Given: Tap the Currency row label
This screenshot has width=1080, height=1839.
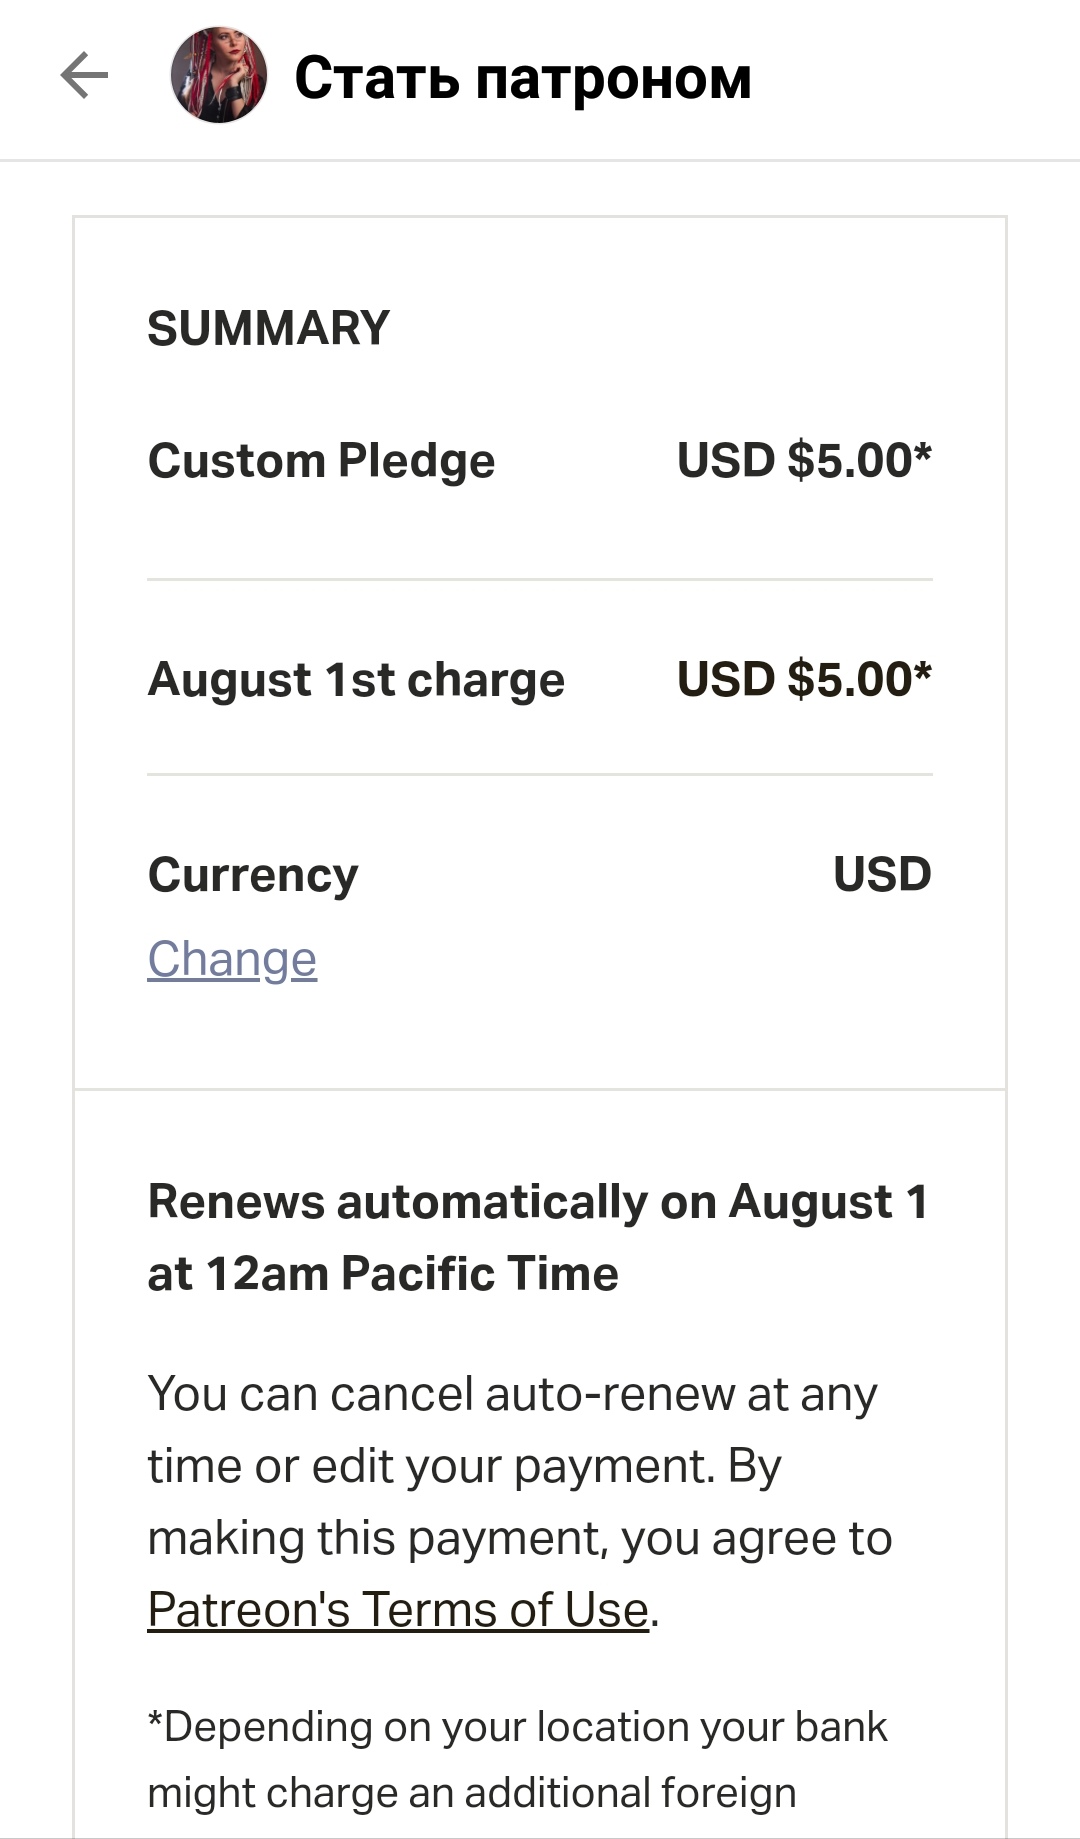Looking at the screenshot, I should point(253,875).
